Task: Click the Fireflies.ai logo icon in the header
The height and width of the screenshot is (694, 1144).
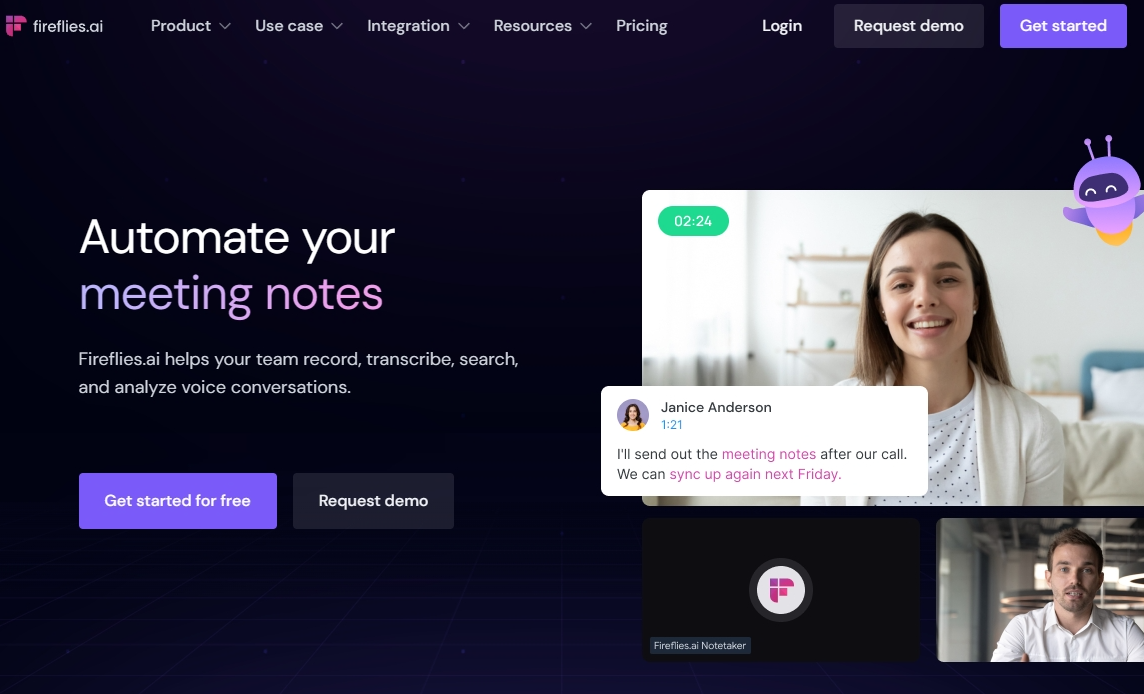Action: [15, 26]
